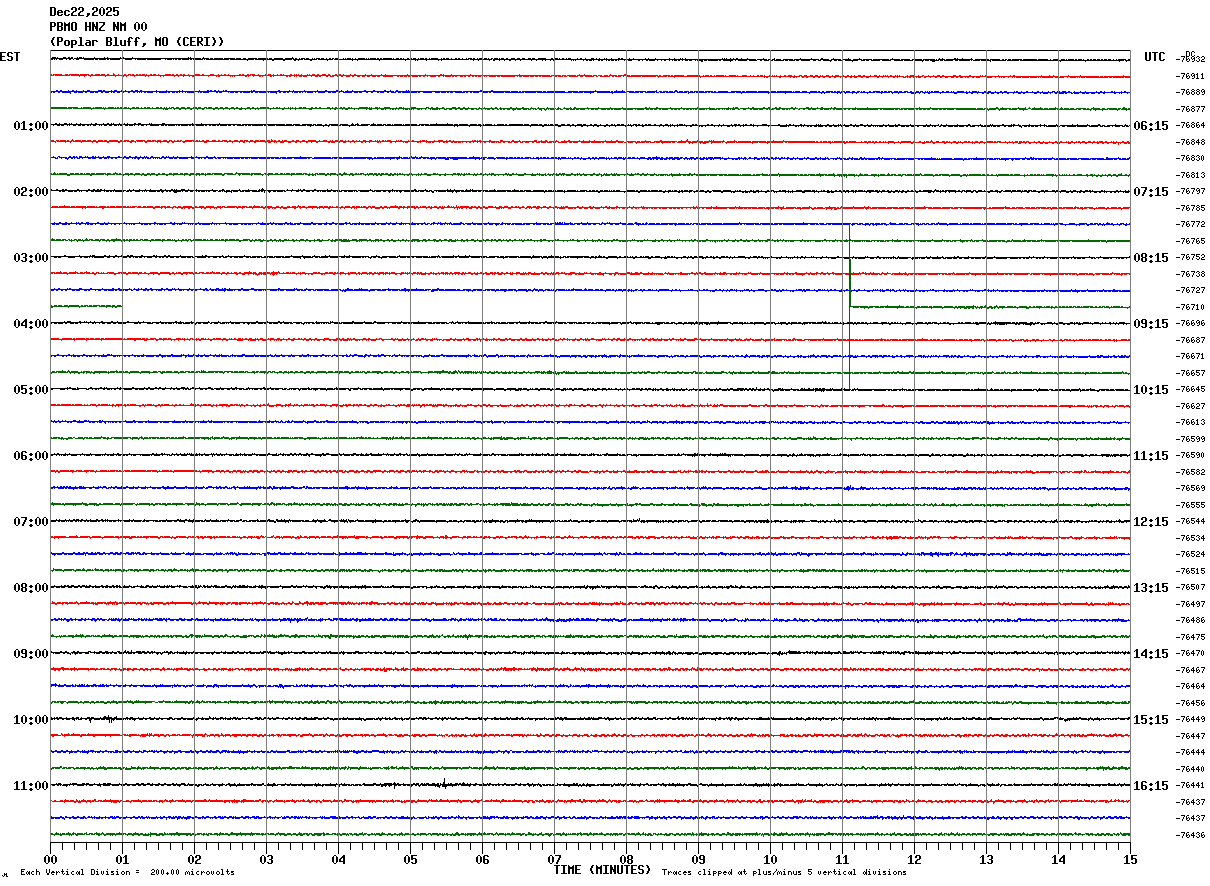
Task: Click the -76590 DC offset value
Action: [1191, 455]
